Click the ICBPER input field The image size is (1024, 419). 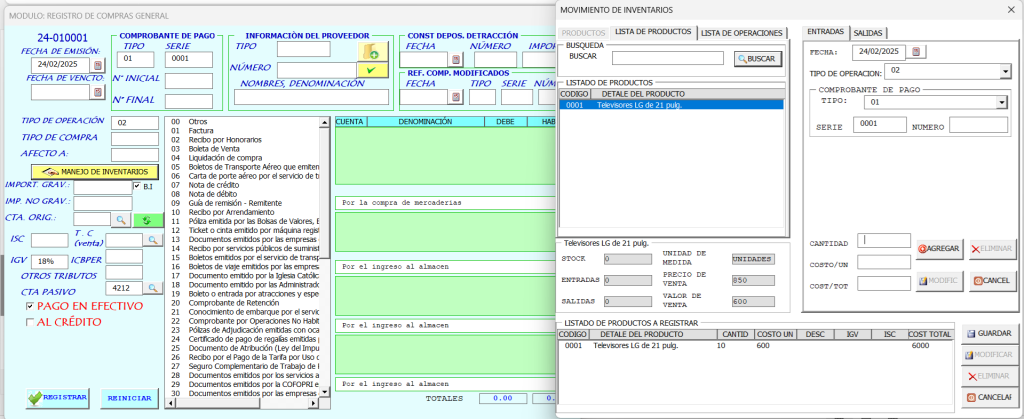click(124, 256)
